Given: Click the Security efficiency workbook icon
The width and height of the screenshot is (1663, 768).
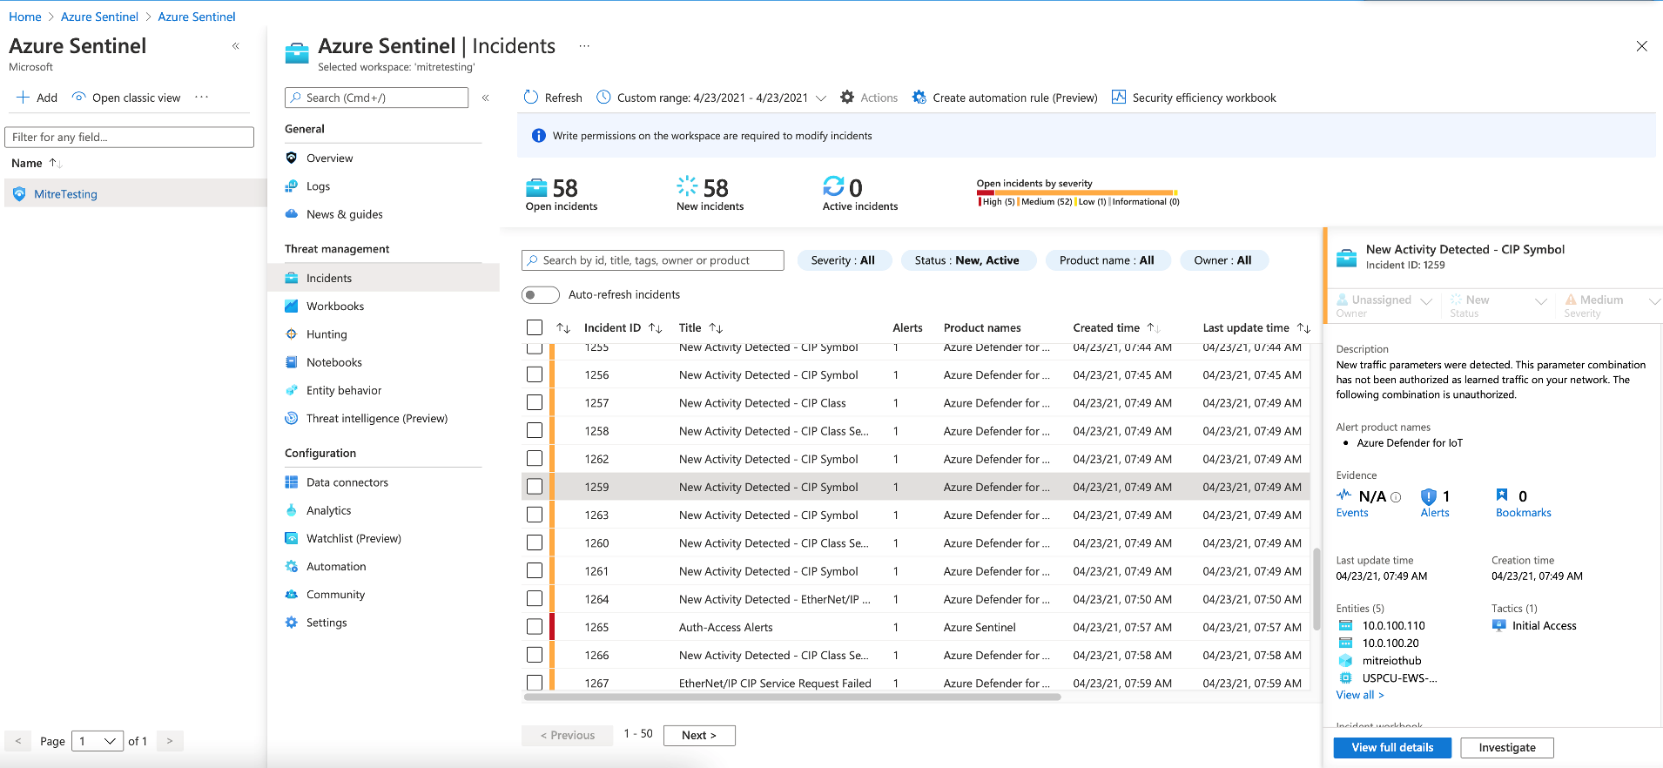Looking at the screenshot, I should coord(1119,97).
